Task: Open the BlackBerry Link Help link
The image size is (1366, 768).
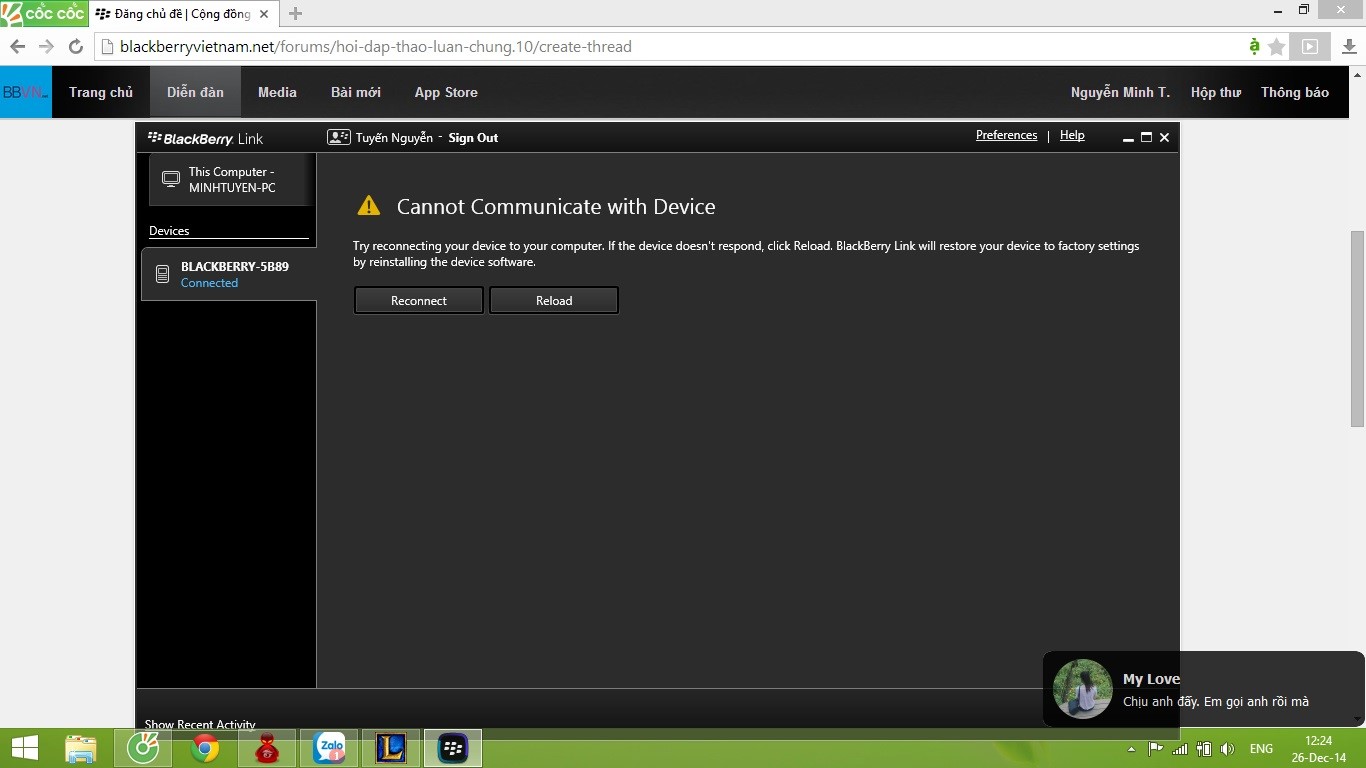Action: [x=1072, y=135]
